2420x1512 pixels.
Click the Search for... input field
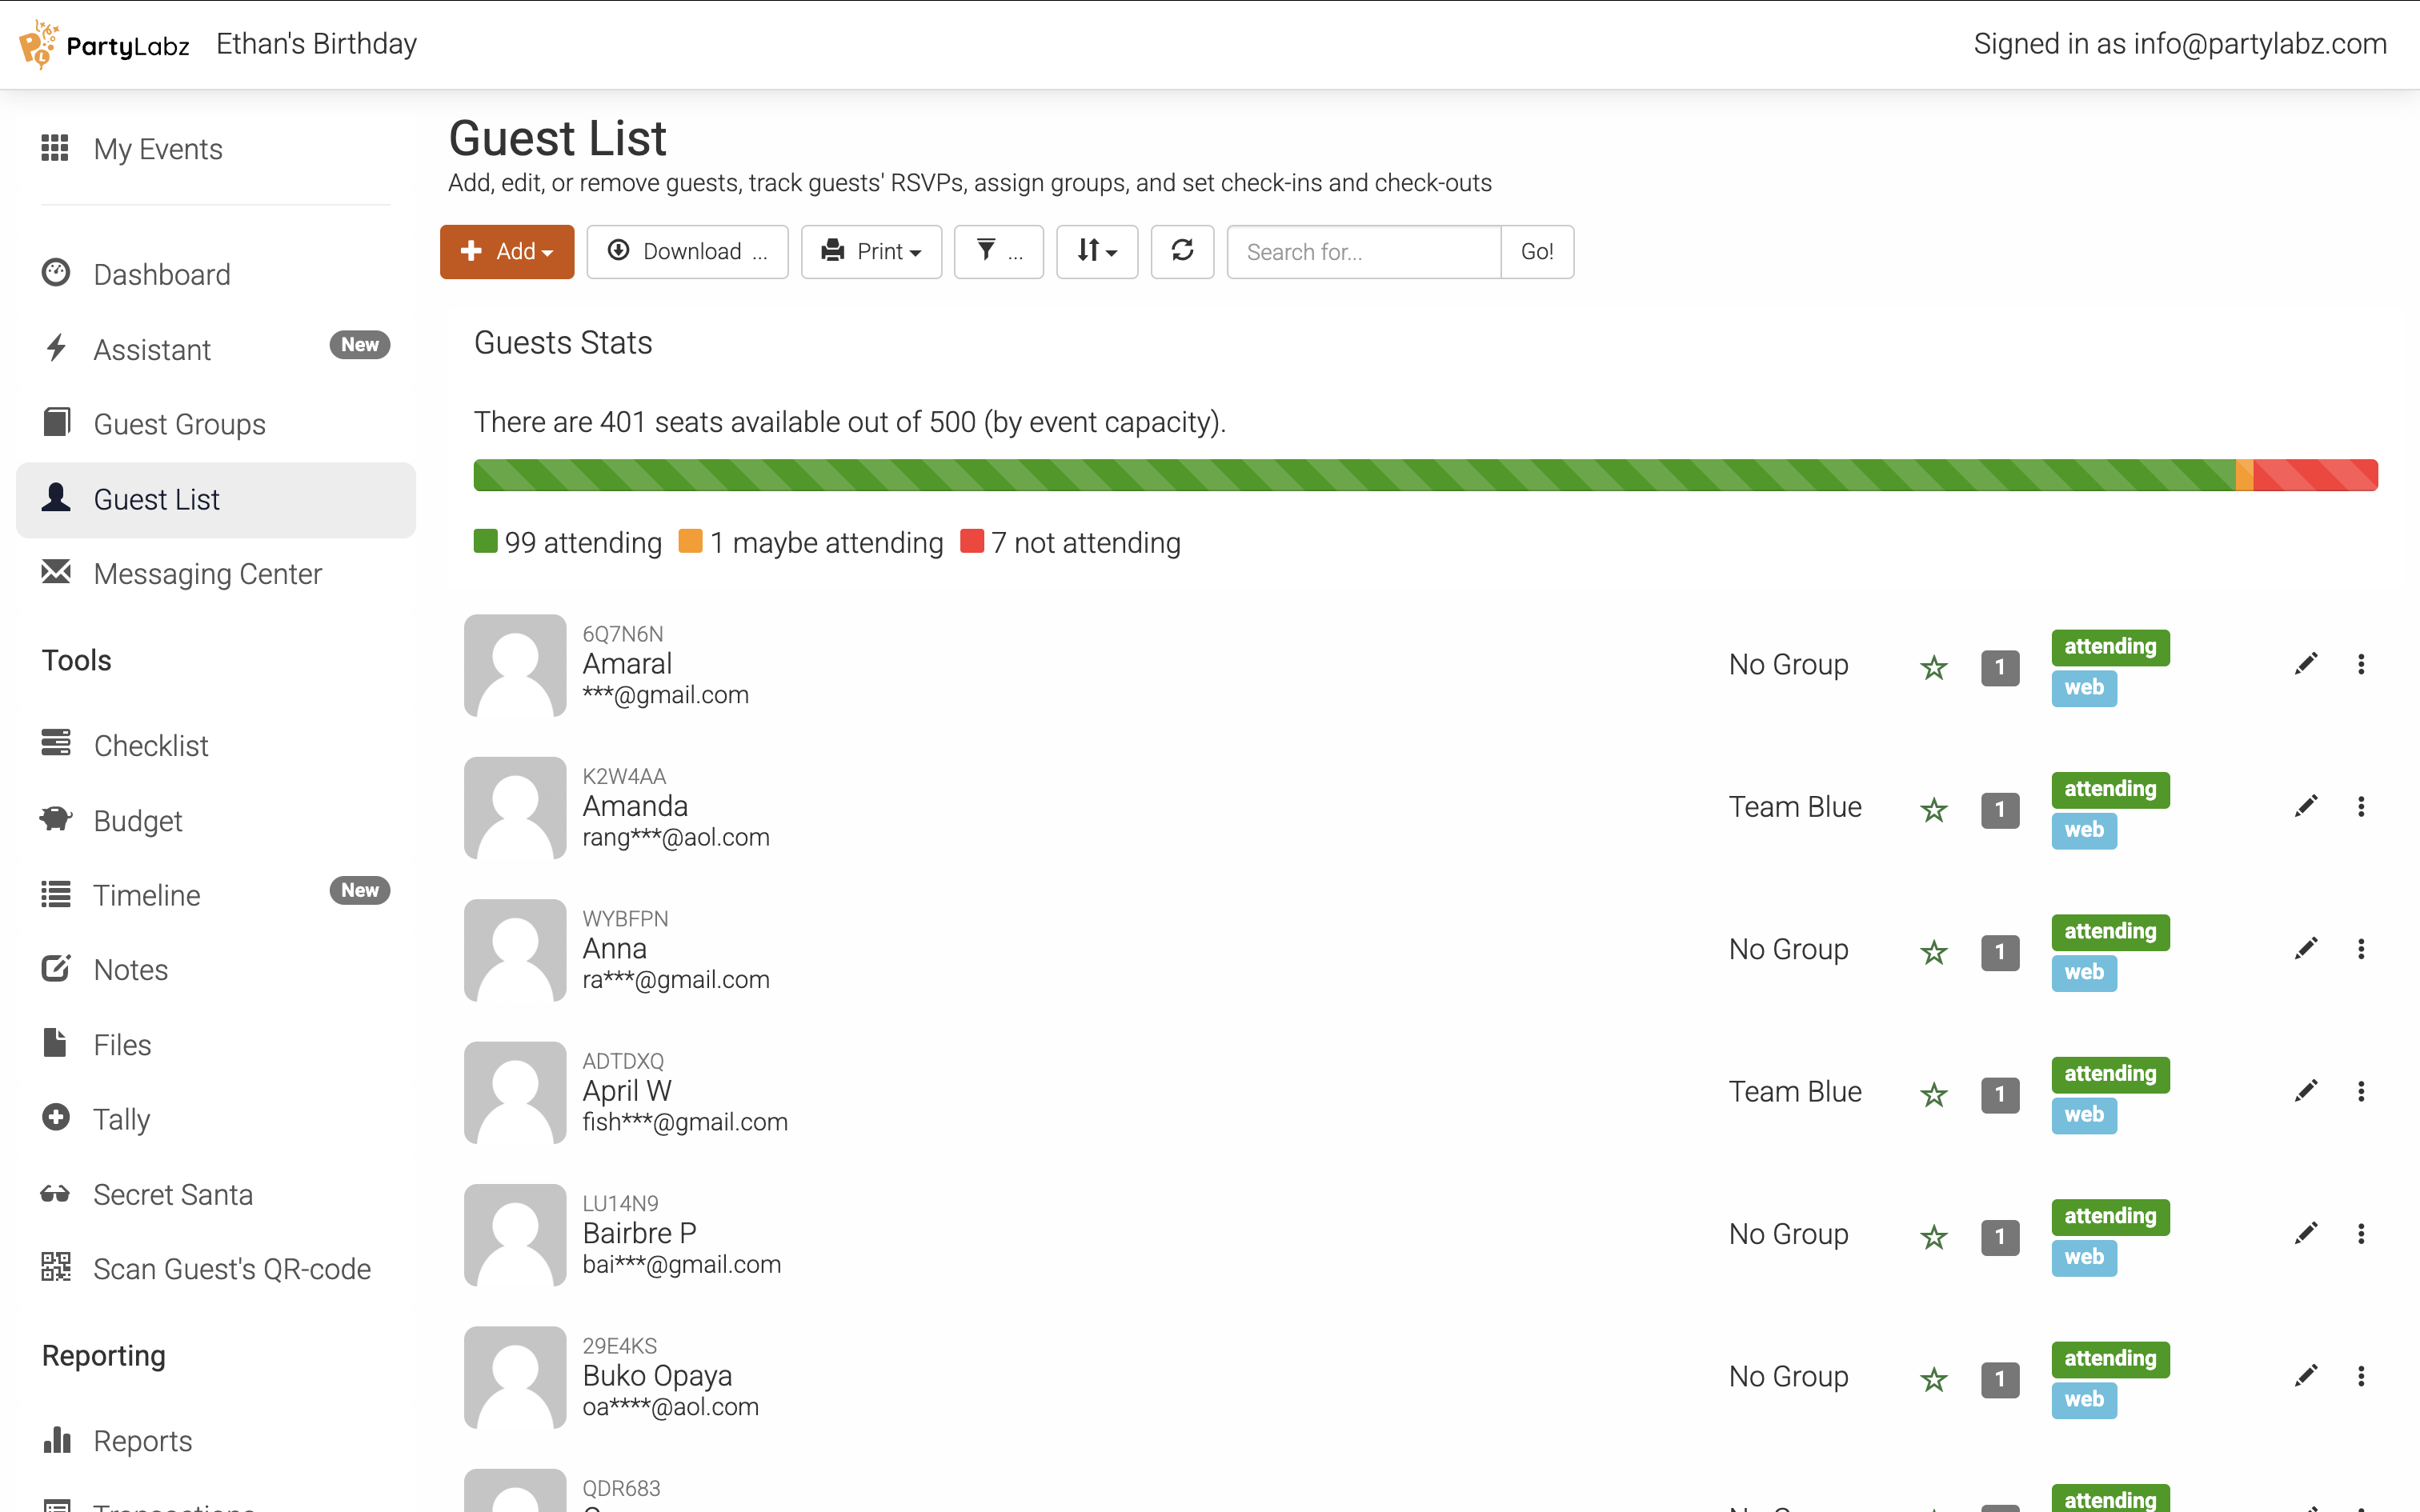tap(1364, 251)
